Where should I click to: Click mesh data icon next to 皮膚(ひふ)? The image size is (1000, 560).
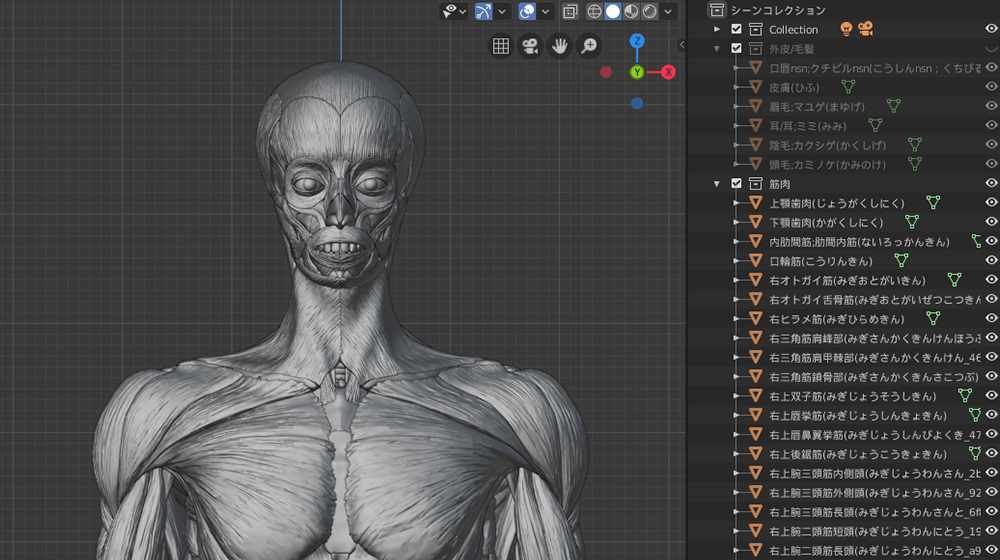click(x=848, y=87)
